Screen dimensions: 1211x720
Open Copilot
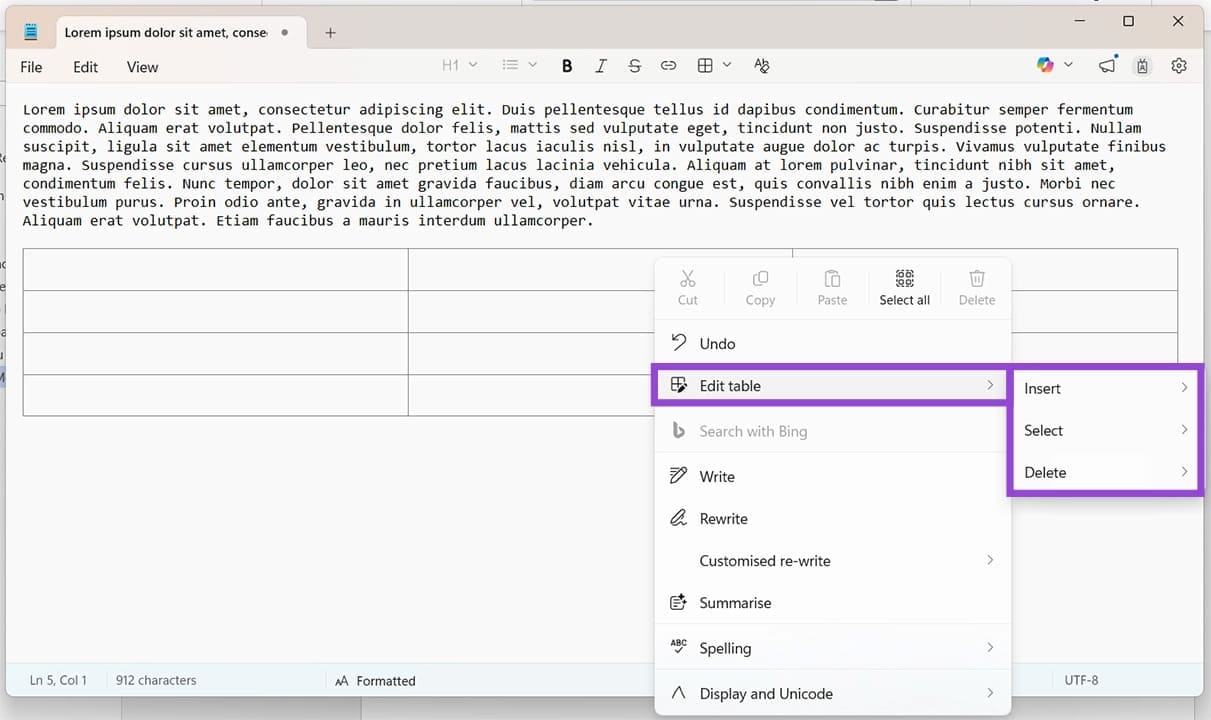tap(1046, 64)
